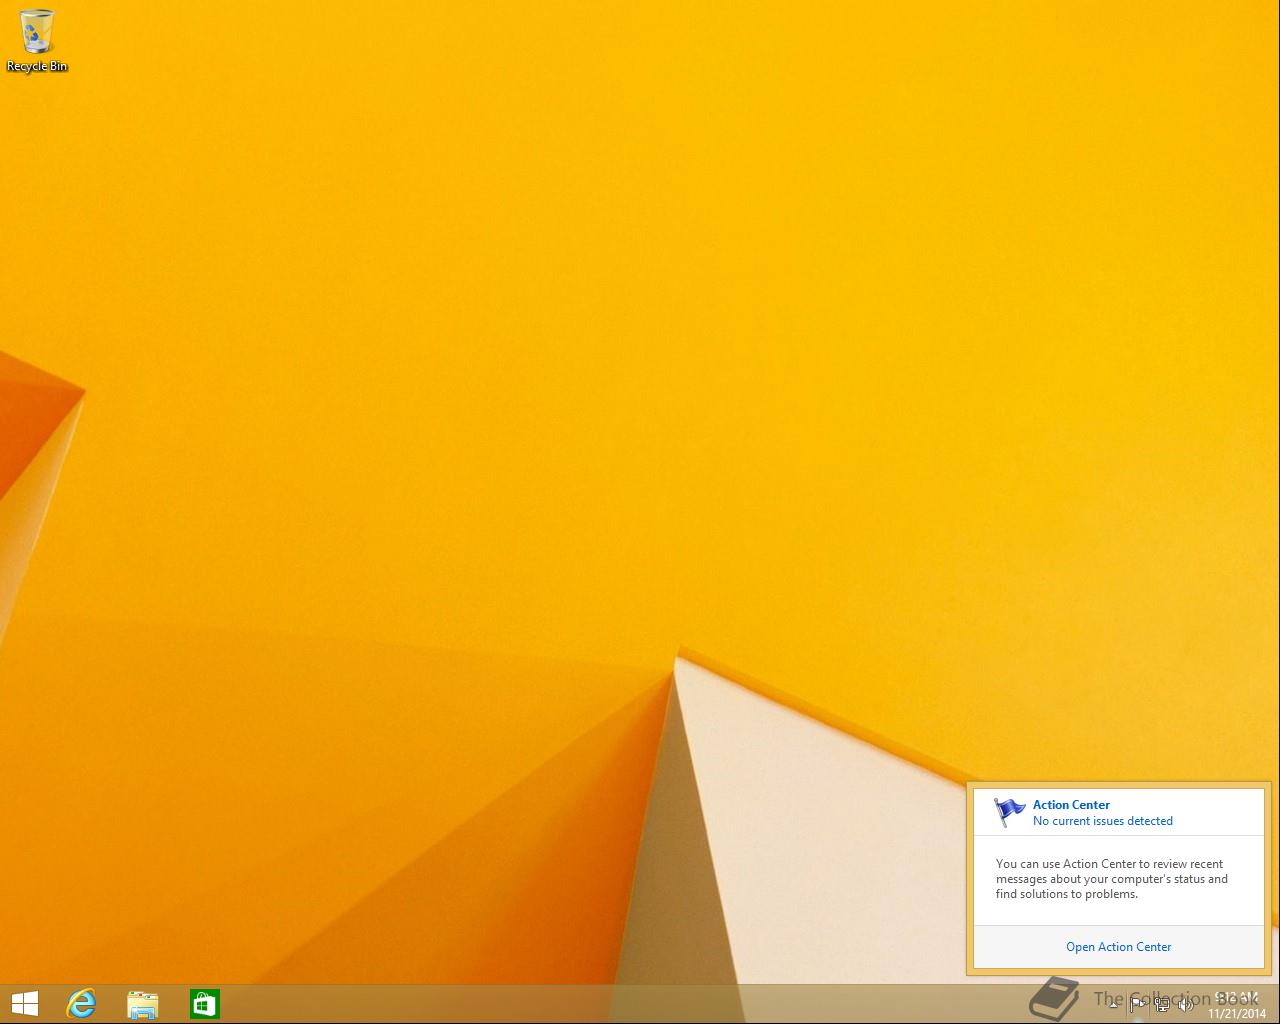This screenshot has height=1024, width=1280.
Task: Click the 11/21/2014 date in the tray
Action: point(1237,1013)
